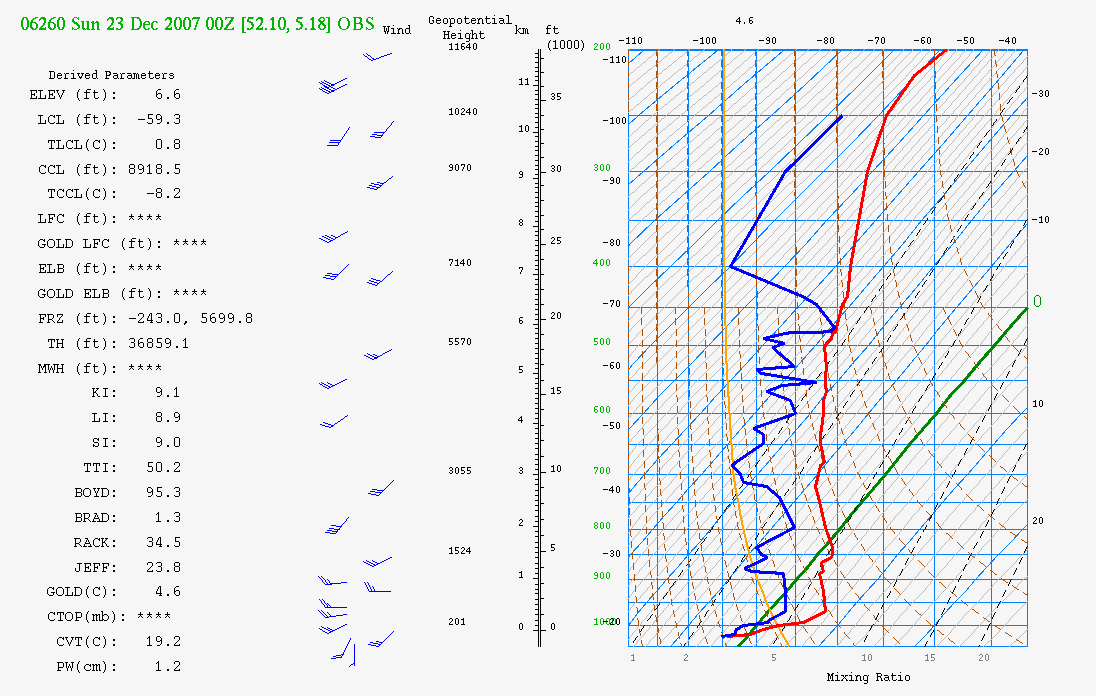Screen dimensions: 1096x696
Task: Click the geopotential height value 5570
Action: pyautogui.click(x=460, y=342)
